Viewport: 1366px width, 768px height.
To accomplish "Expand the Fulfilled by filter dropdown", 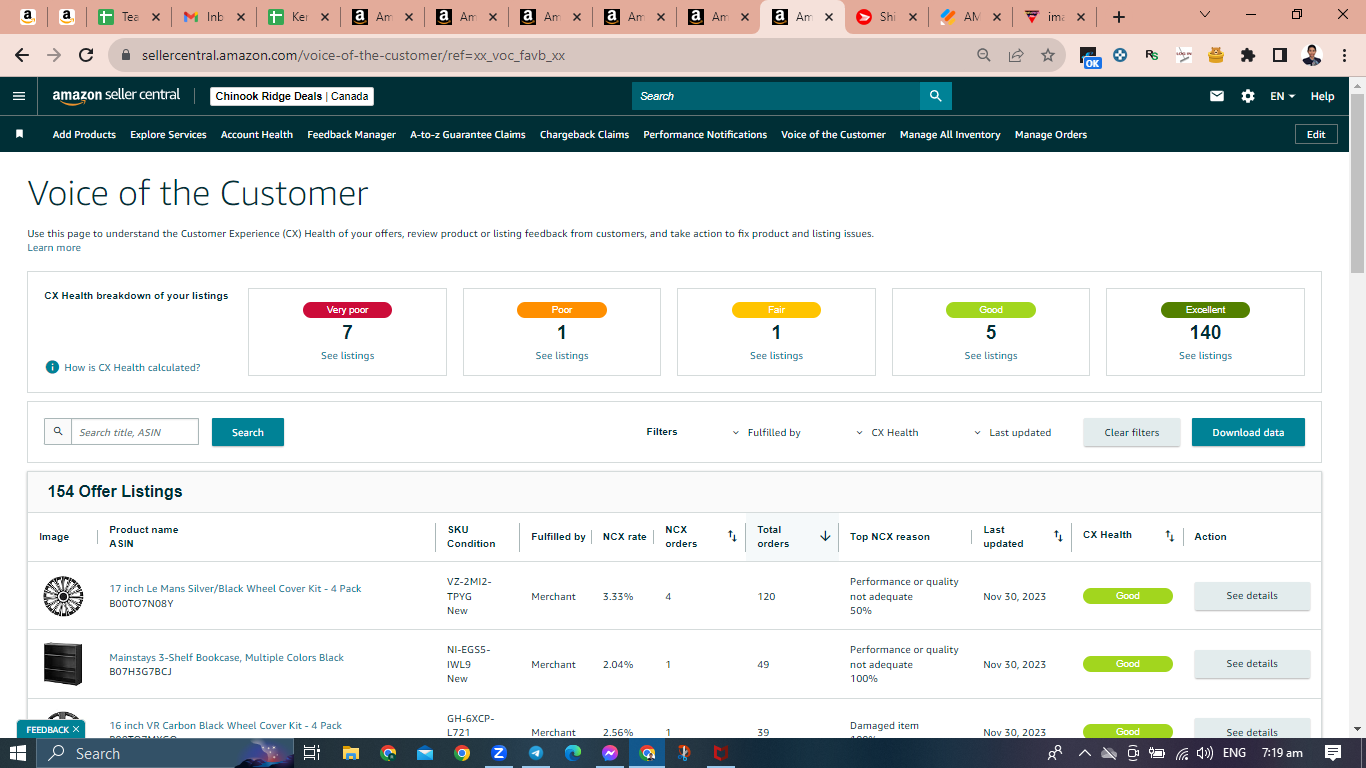I will click(766, 432).
